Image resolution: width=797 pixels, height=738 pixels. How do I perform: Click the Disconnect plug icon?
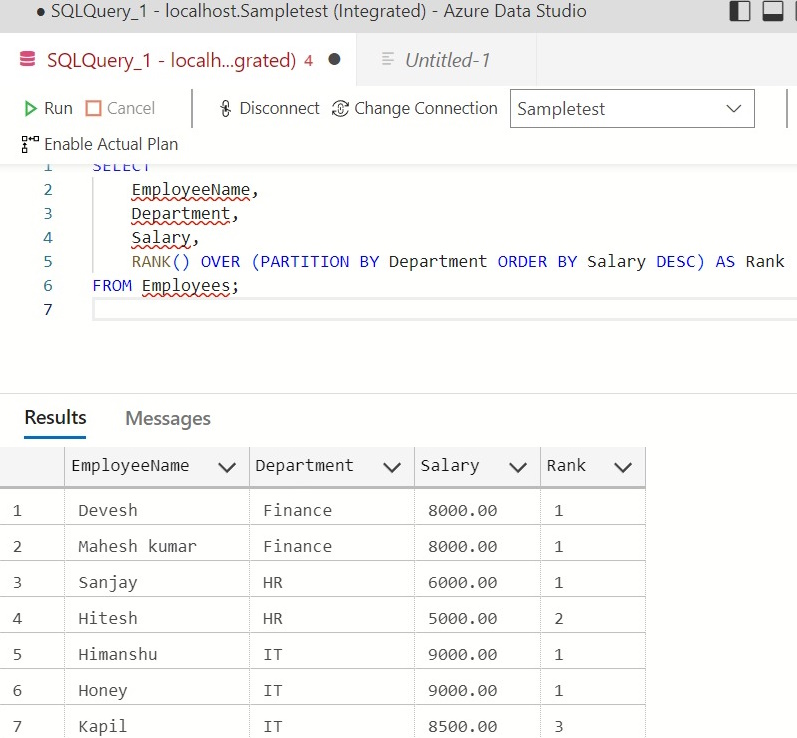click(x=226, y=109)
